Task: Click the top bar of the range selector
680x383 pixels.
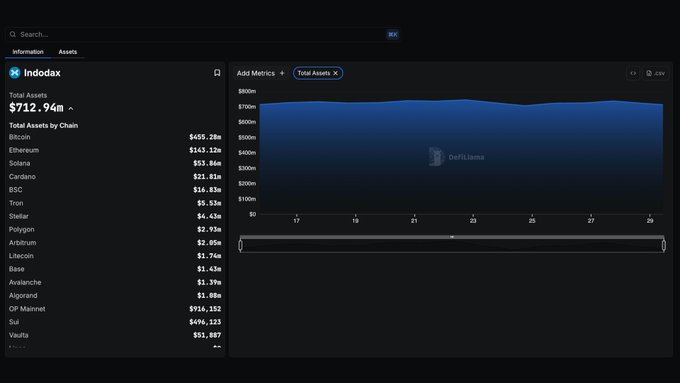Action: 452,237
